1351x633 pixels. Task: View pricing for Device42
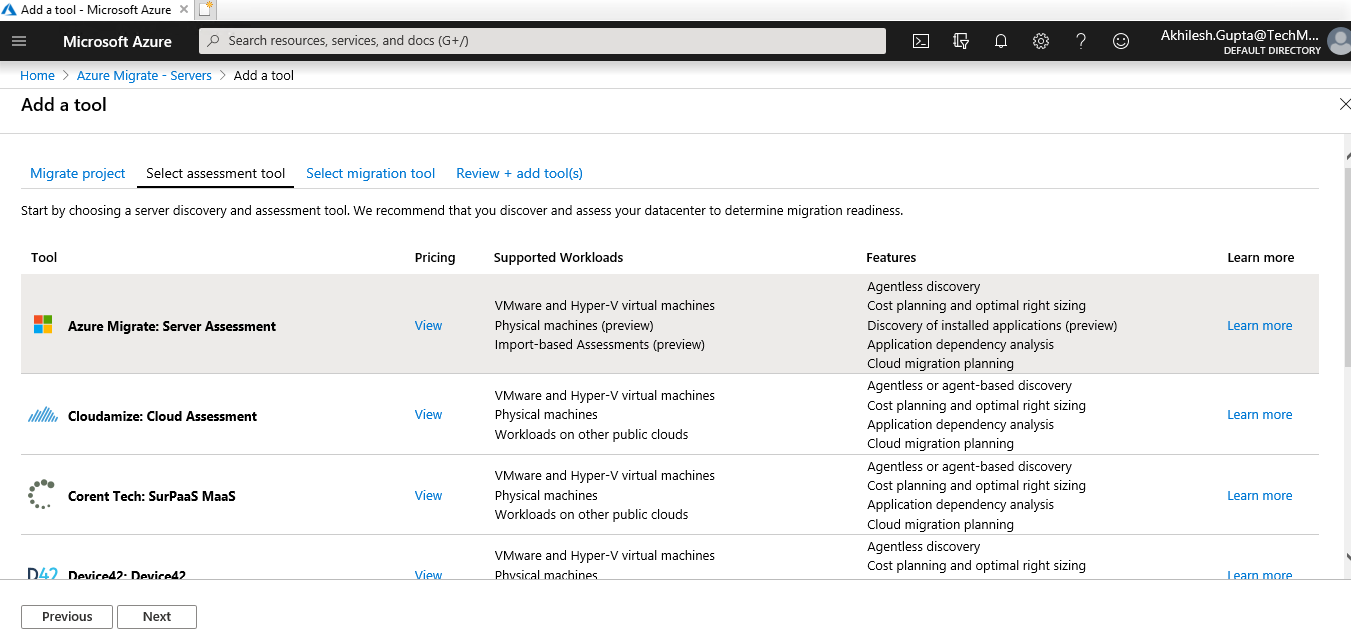click(x=429, y=575)
